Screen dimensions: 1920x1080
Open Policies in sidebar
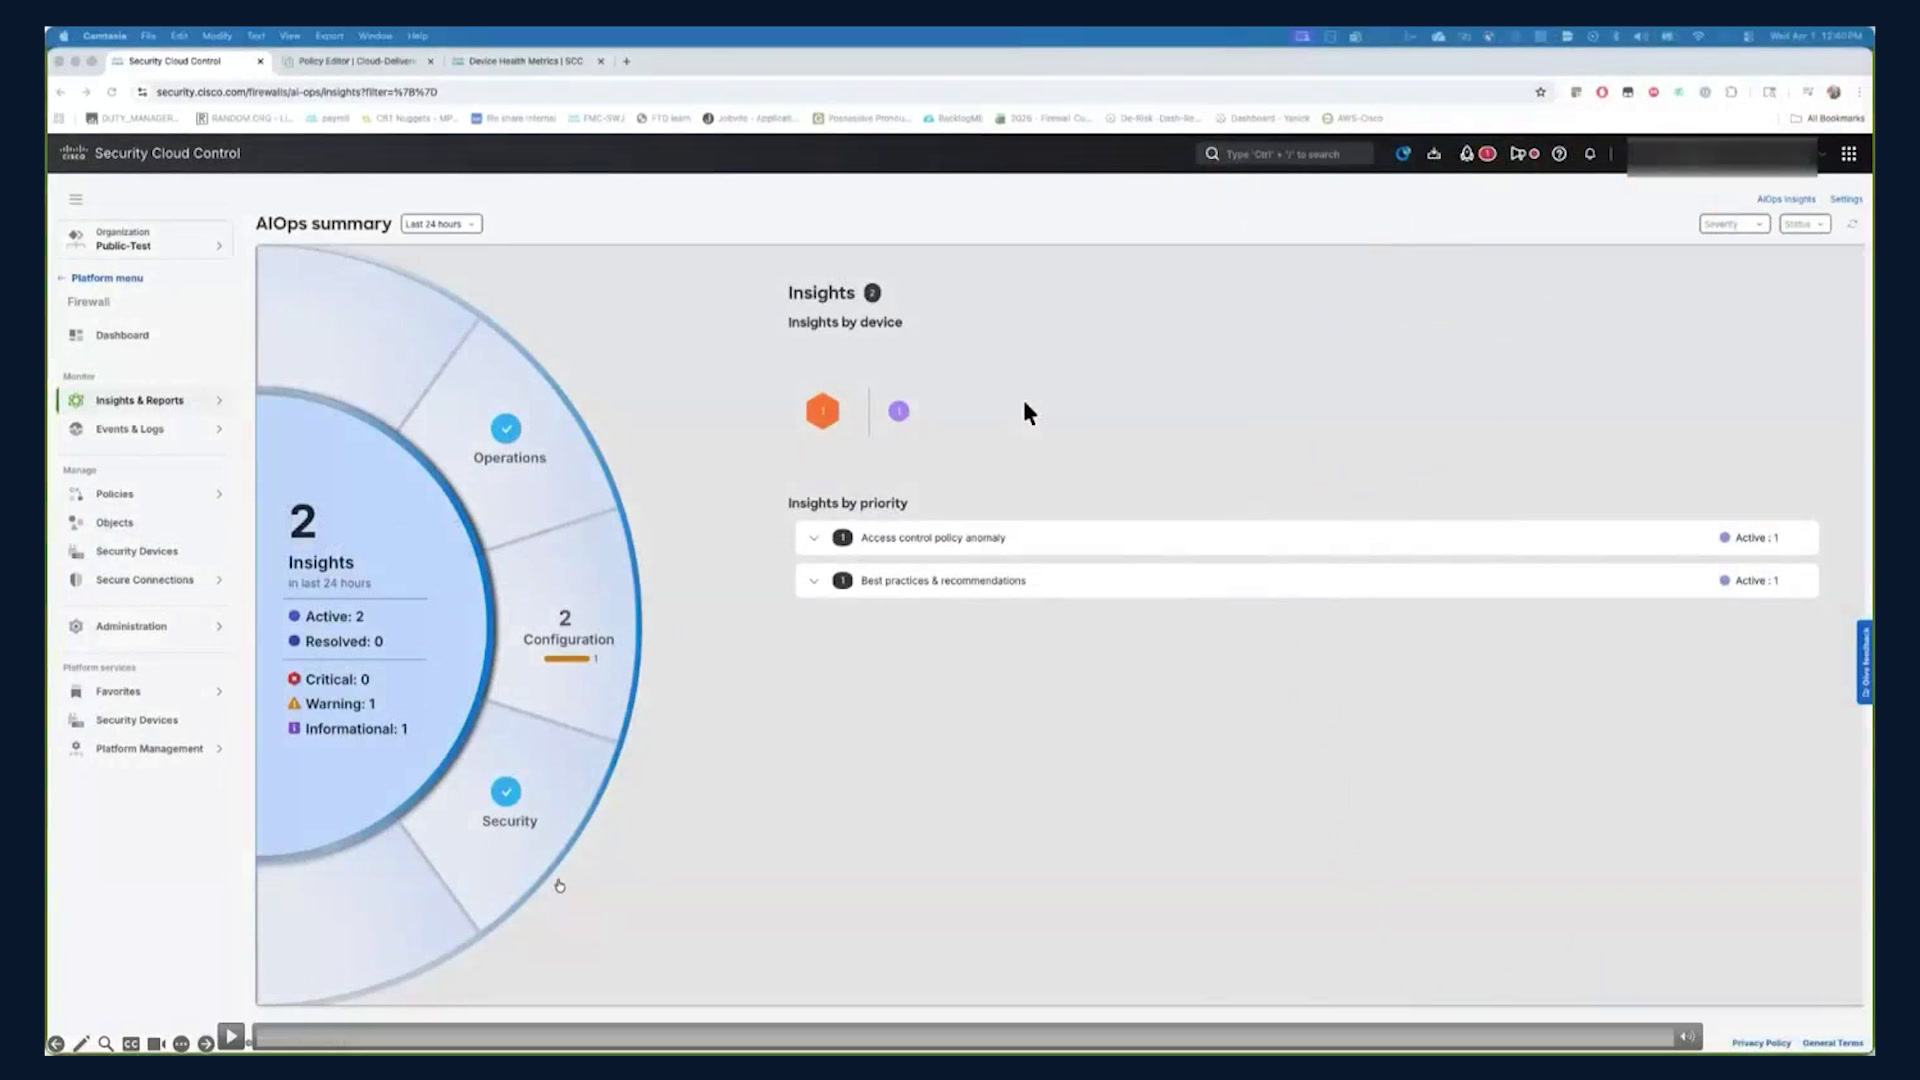coord(143,494)
